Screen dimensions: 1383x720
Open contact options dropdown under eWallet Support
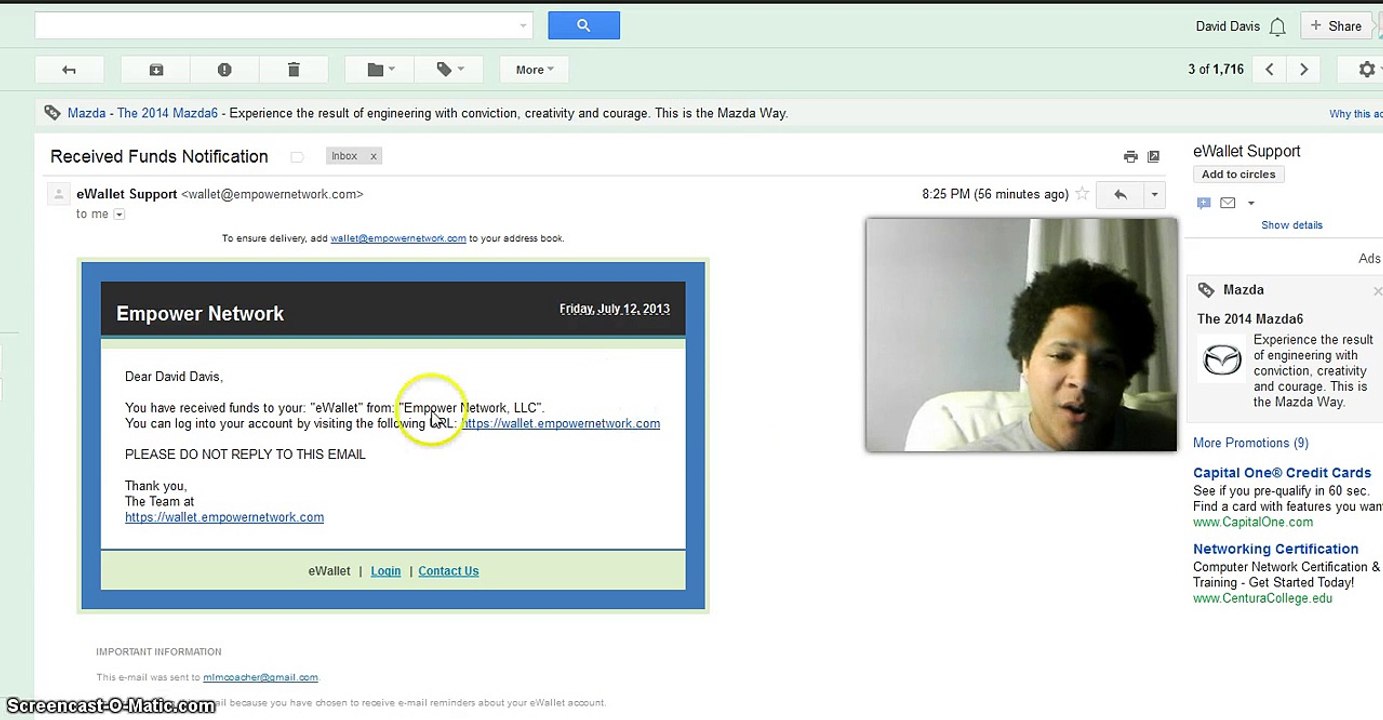1250,203
